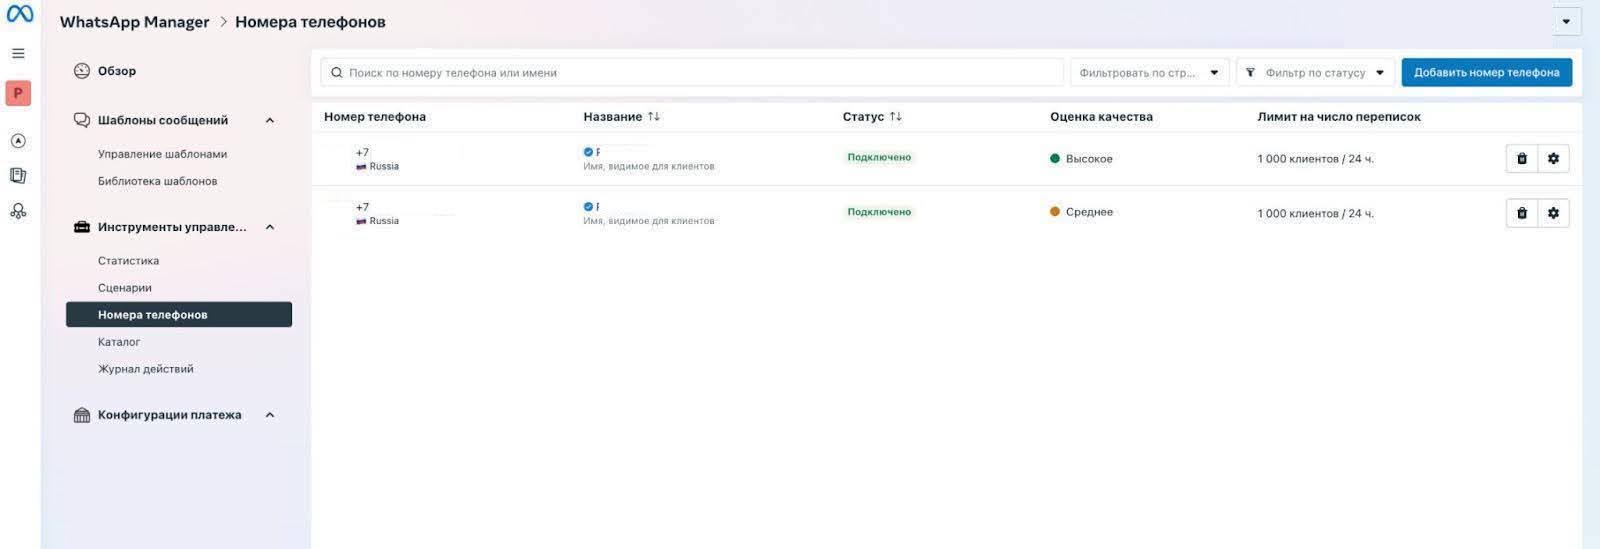Click the Высокое quality rating

[1081, 159]
